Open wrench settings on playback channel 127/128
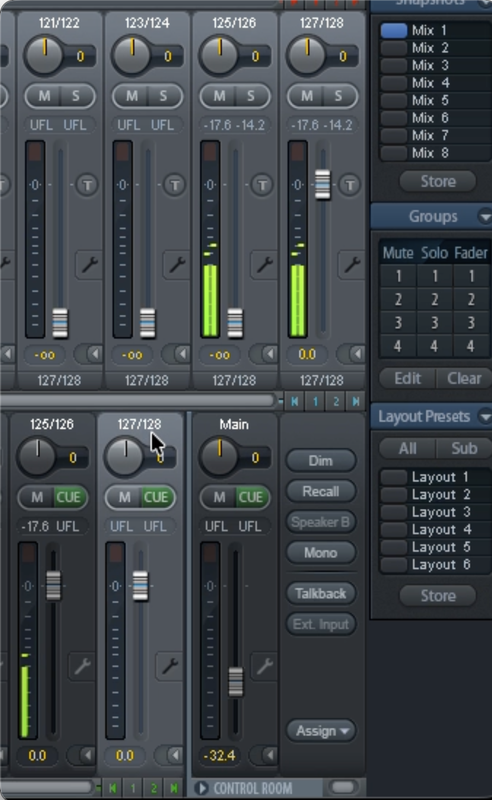The width and height of the screenshot is (492, 800). click(x=352, y=264)
